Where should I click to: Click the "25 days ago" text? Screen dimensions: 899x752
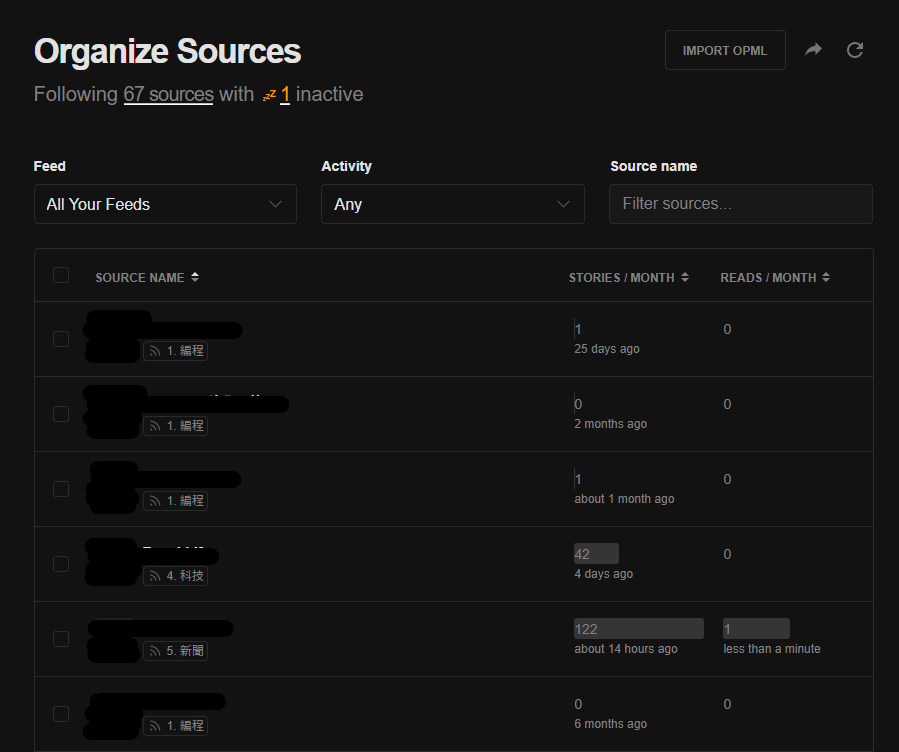click(607, 349)
